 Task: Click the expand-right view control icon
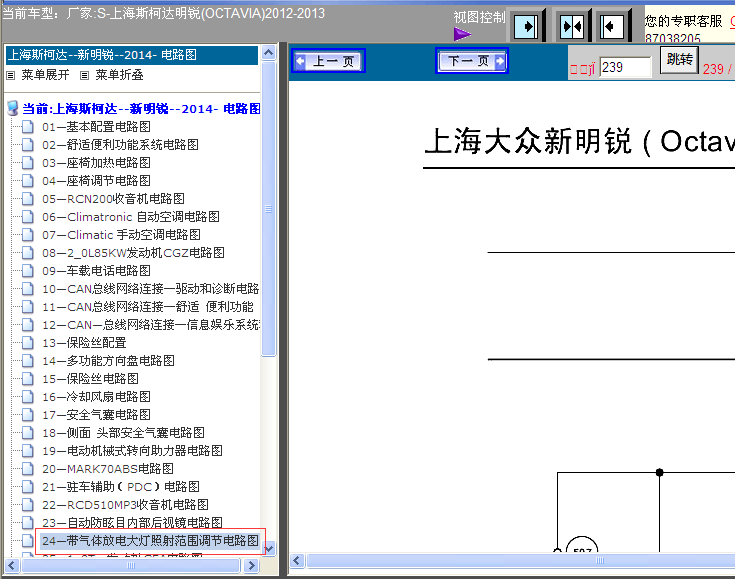pos(526,27)
